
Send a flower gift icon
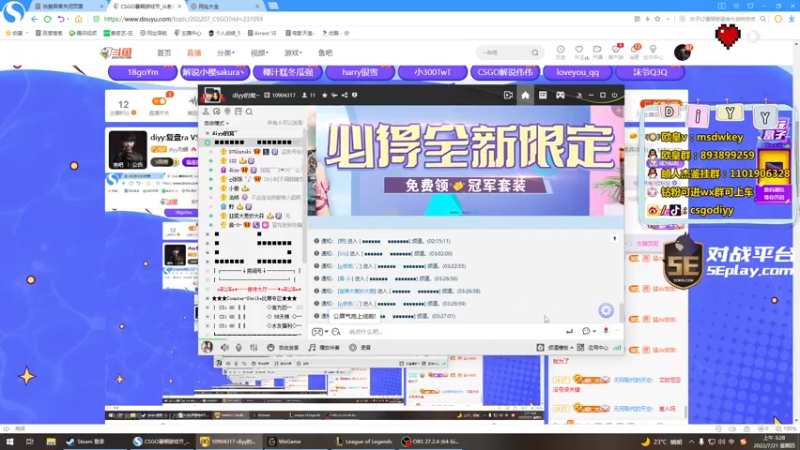[606, 331]
